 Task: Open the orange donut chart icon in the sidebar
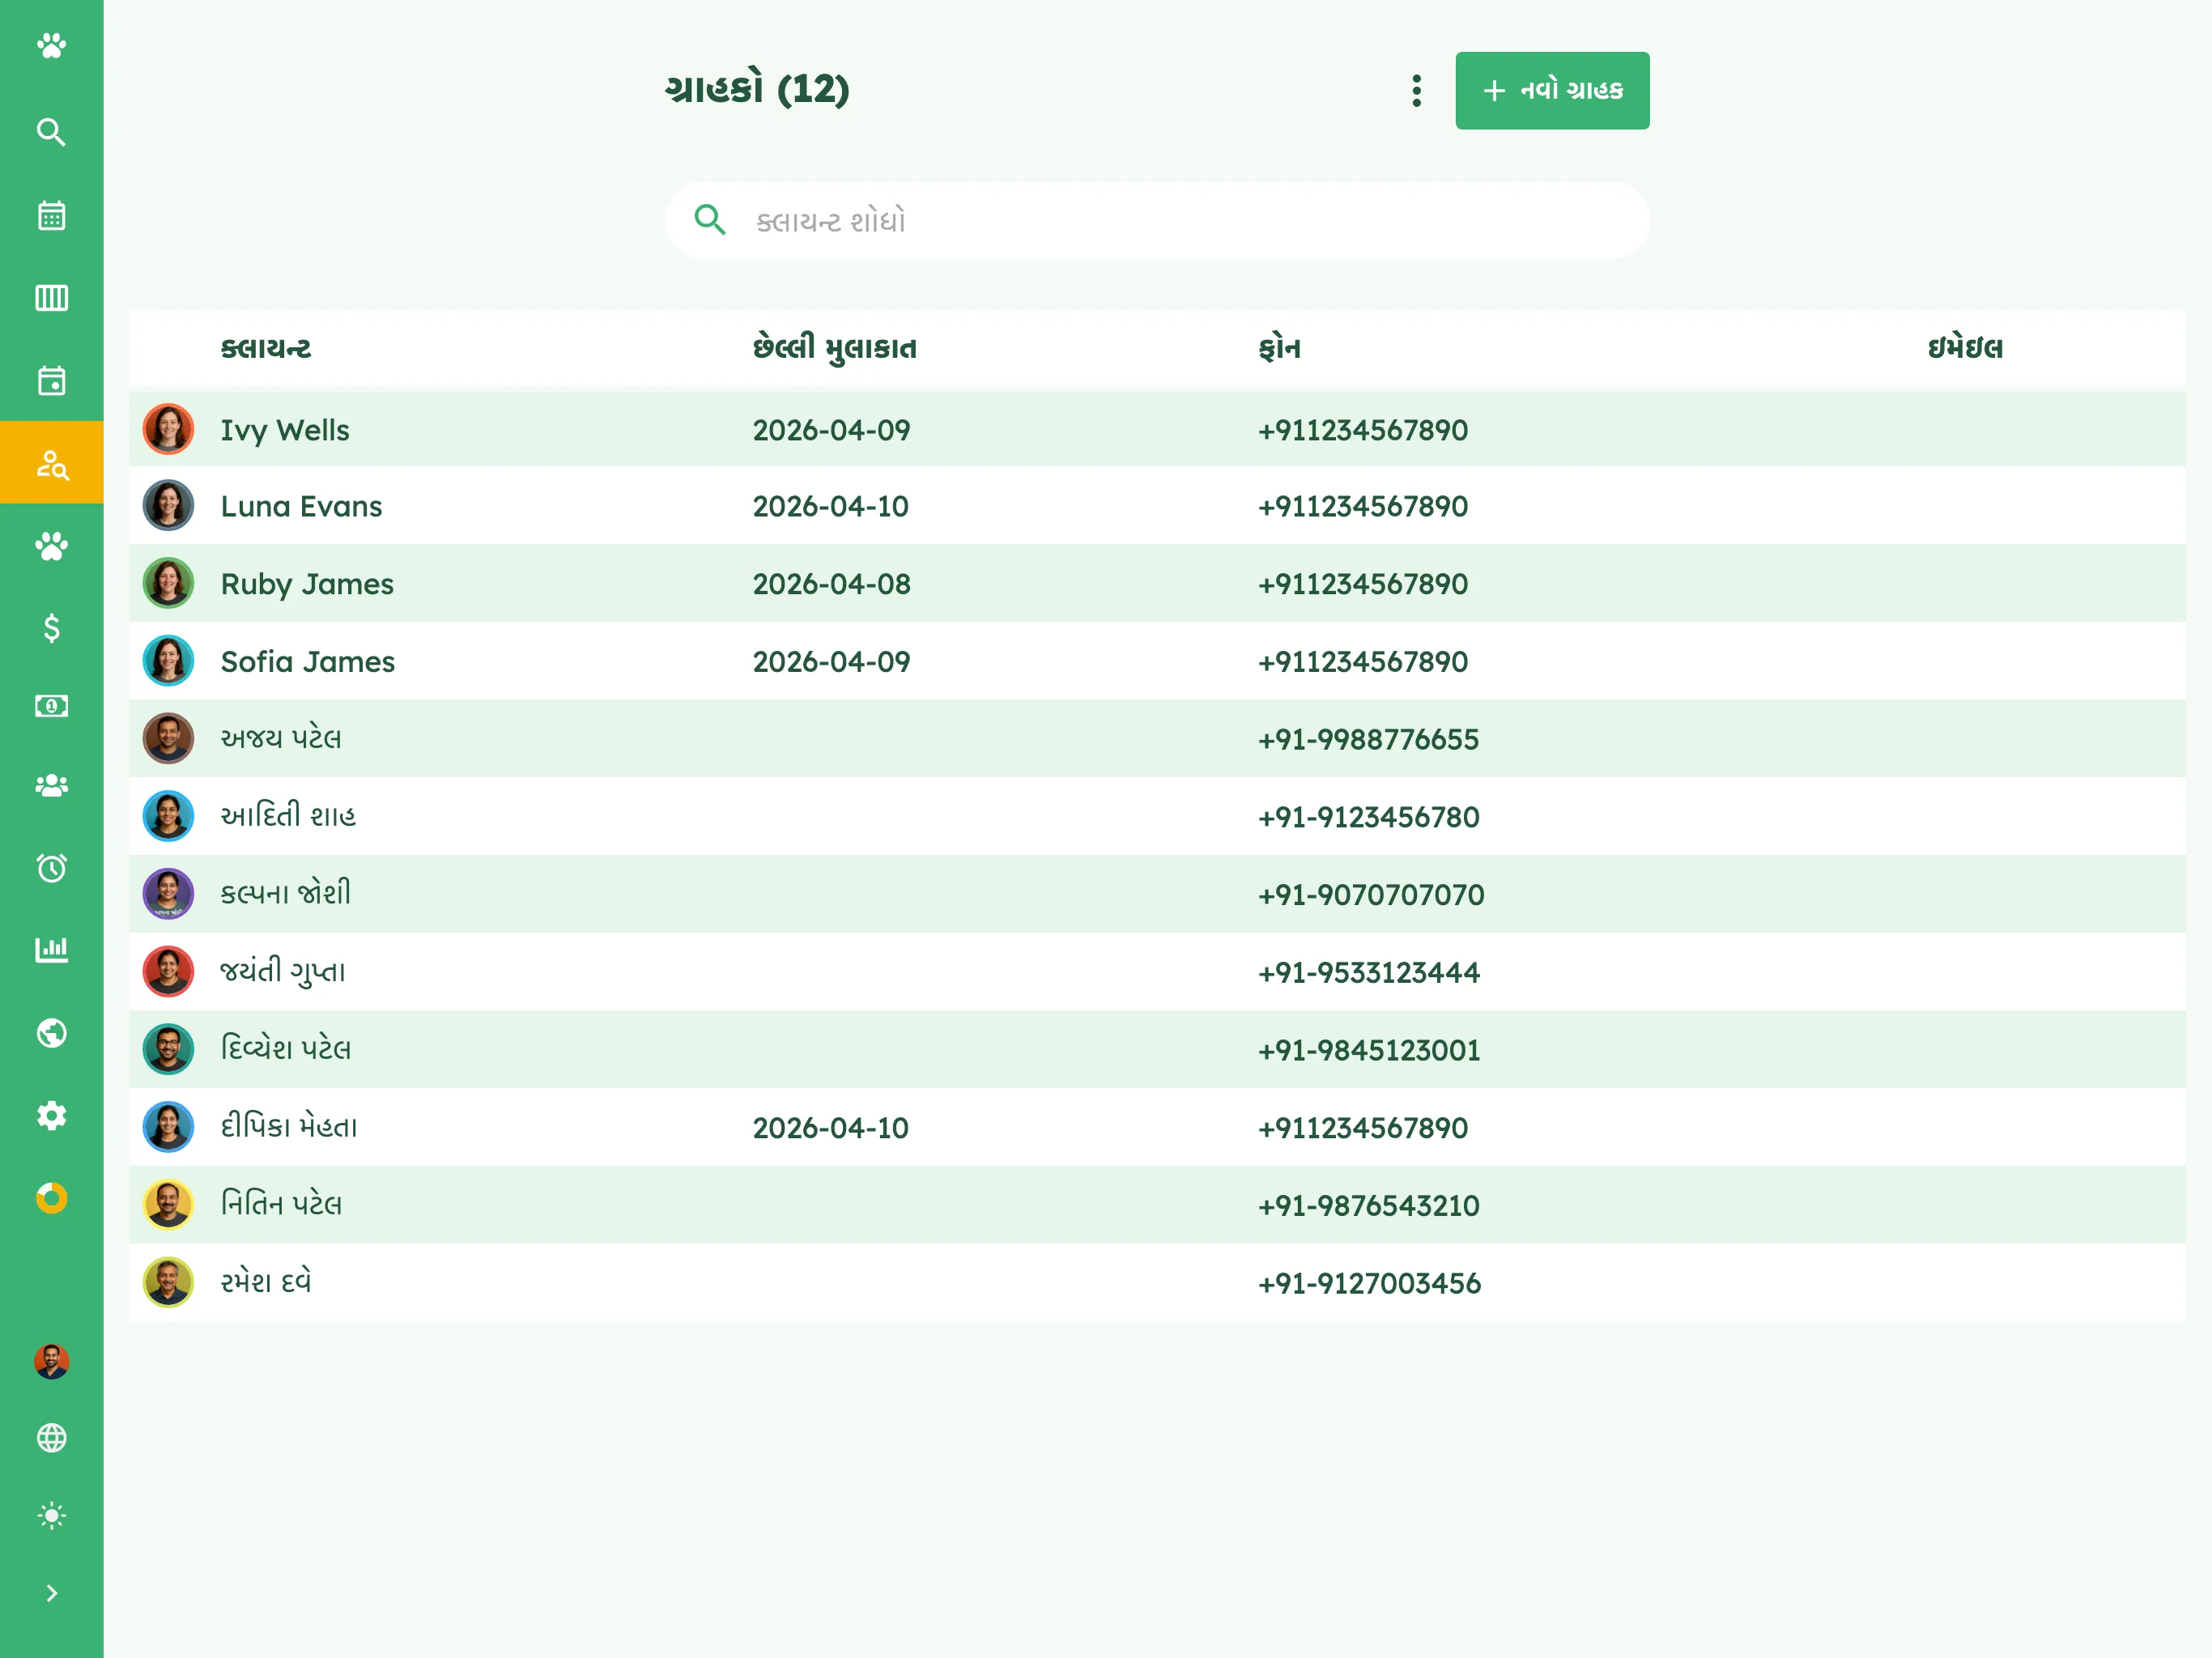[51, 1198]
